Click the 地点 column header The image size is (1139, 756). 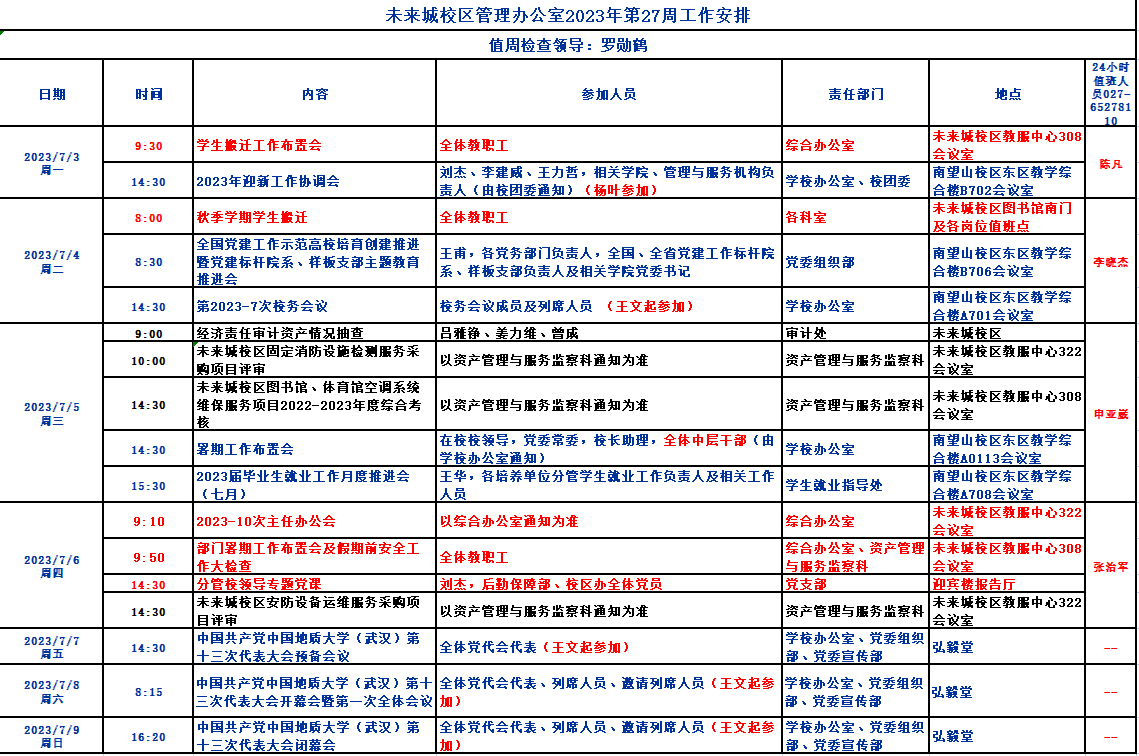point(1007,94)
